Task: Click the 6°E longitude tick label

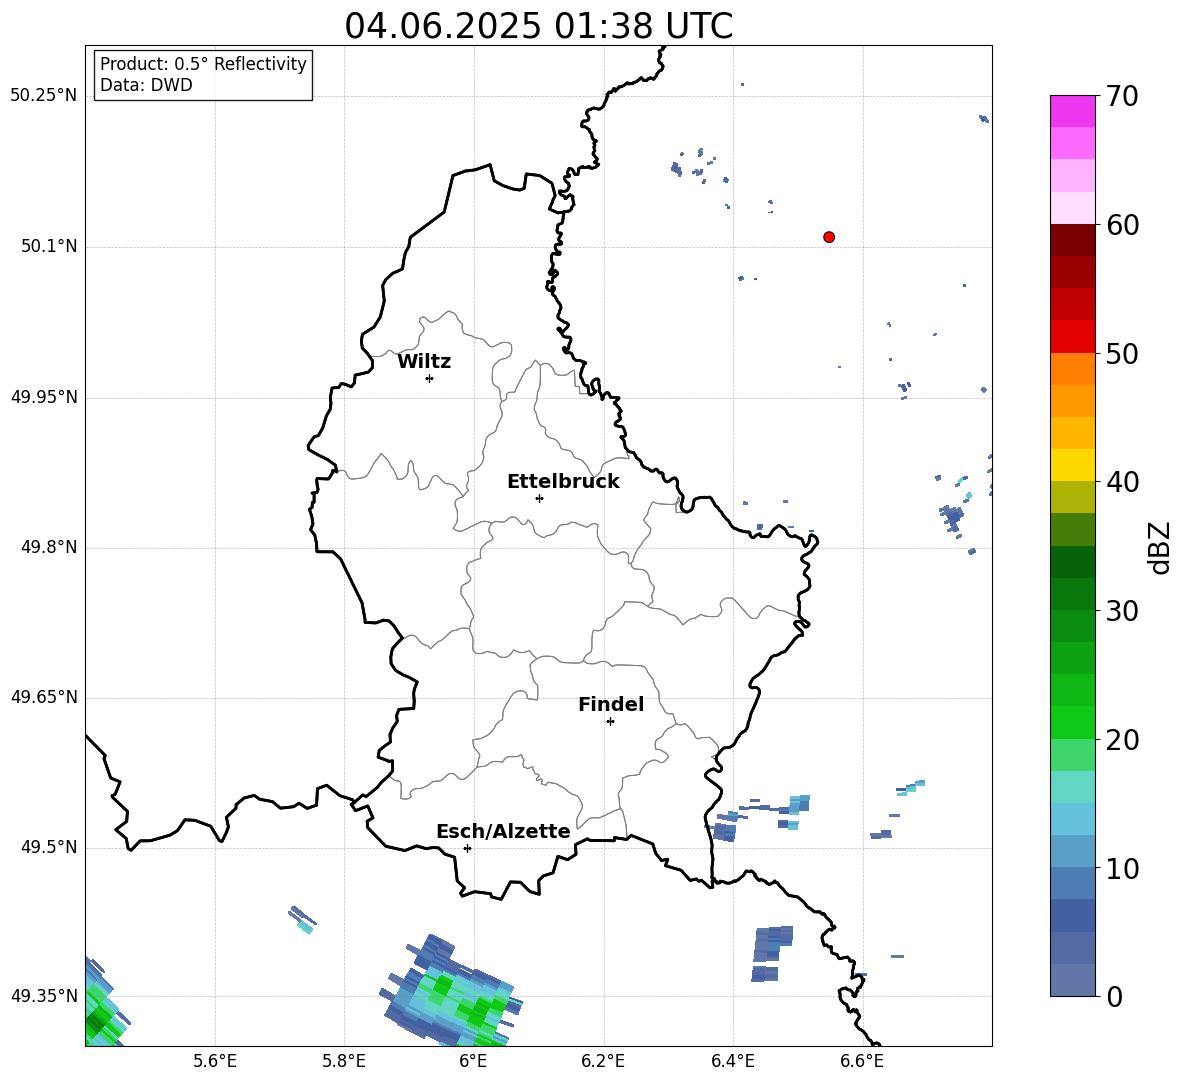Action: click(x=473, y=1061)
